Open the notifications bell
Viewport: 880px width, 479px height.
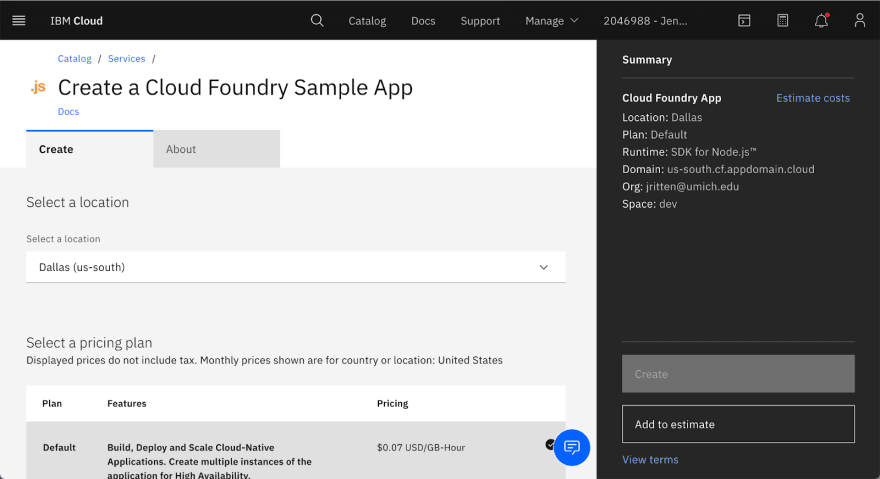click(x=821, y=21)
